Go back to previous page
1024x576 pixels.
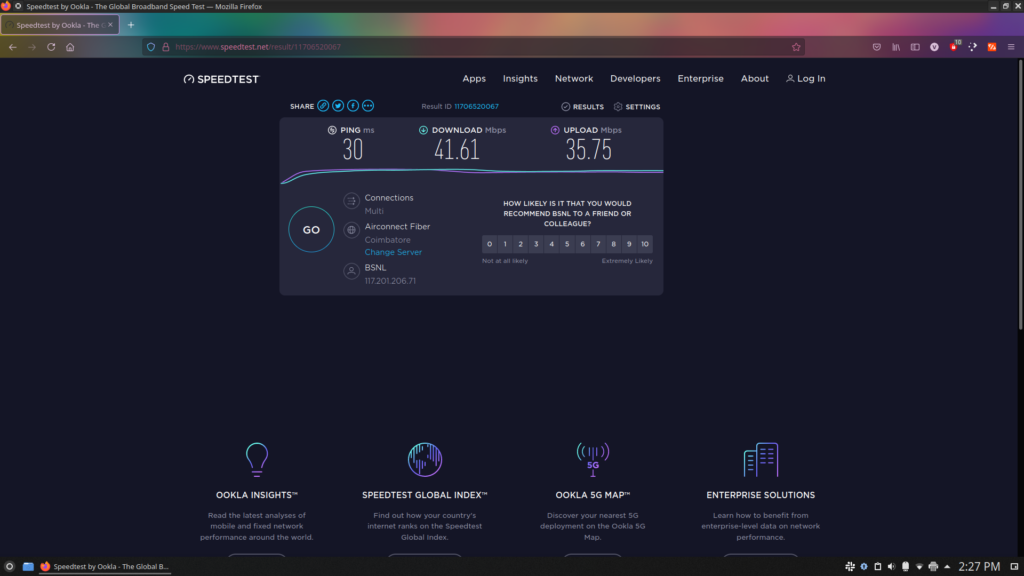pos(12,47)
